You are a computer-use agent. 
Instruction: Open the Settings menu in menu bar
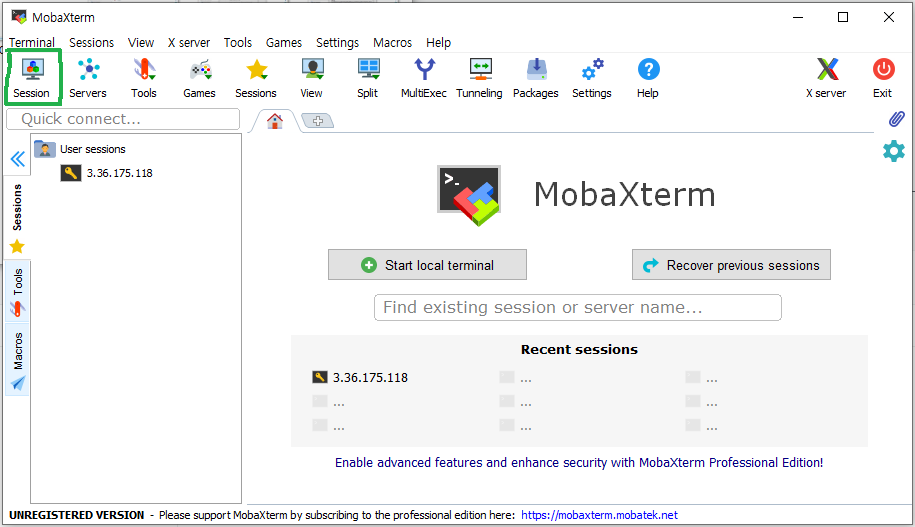pyautogui.click(x=337, y=43)
